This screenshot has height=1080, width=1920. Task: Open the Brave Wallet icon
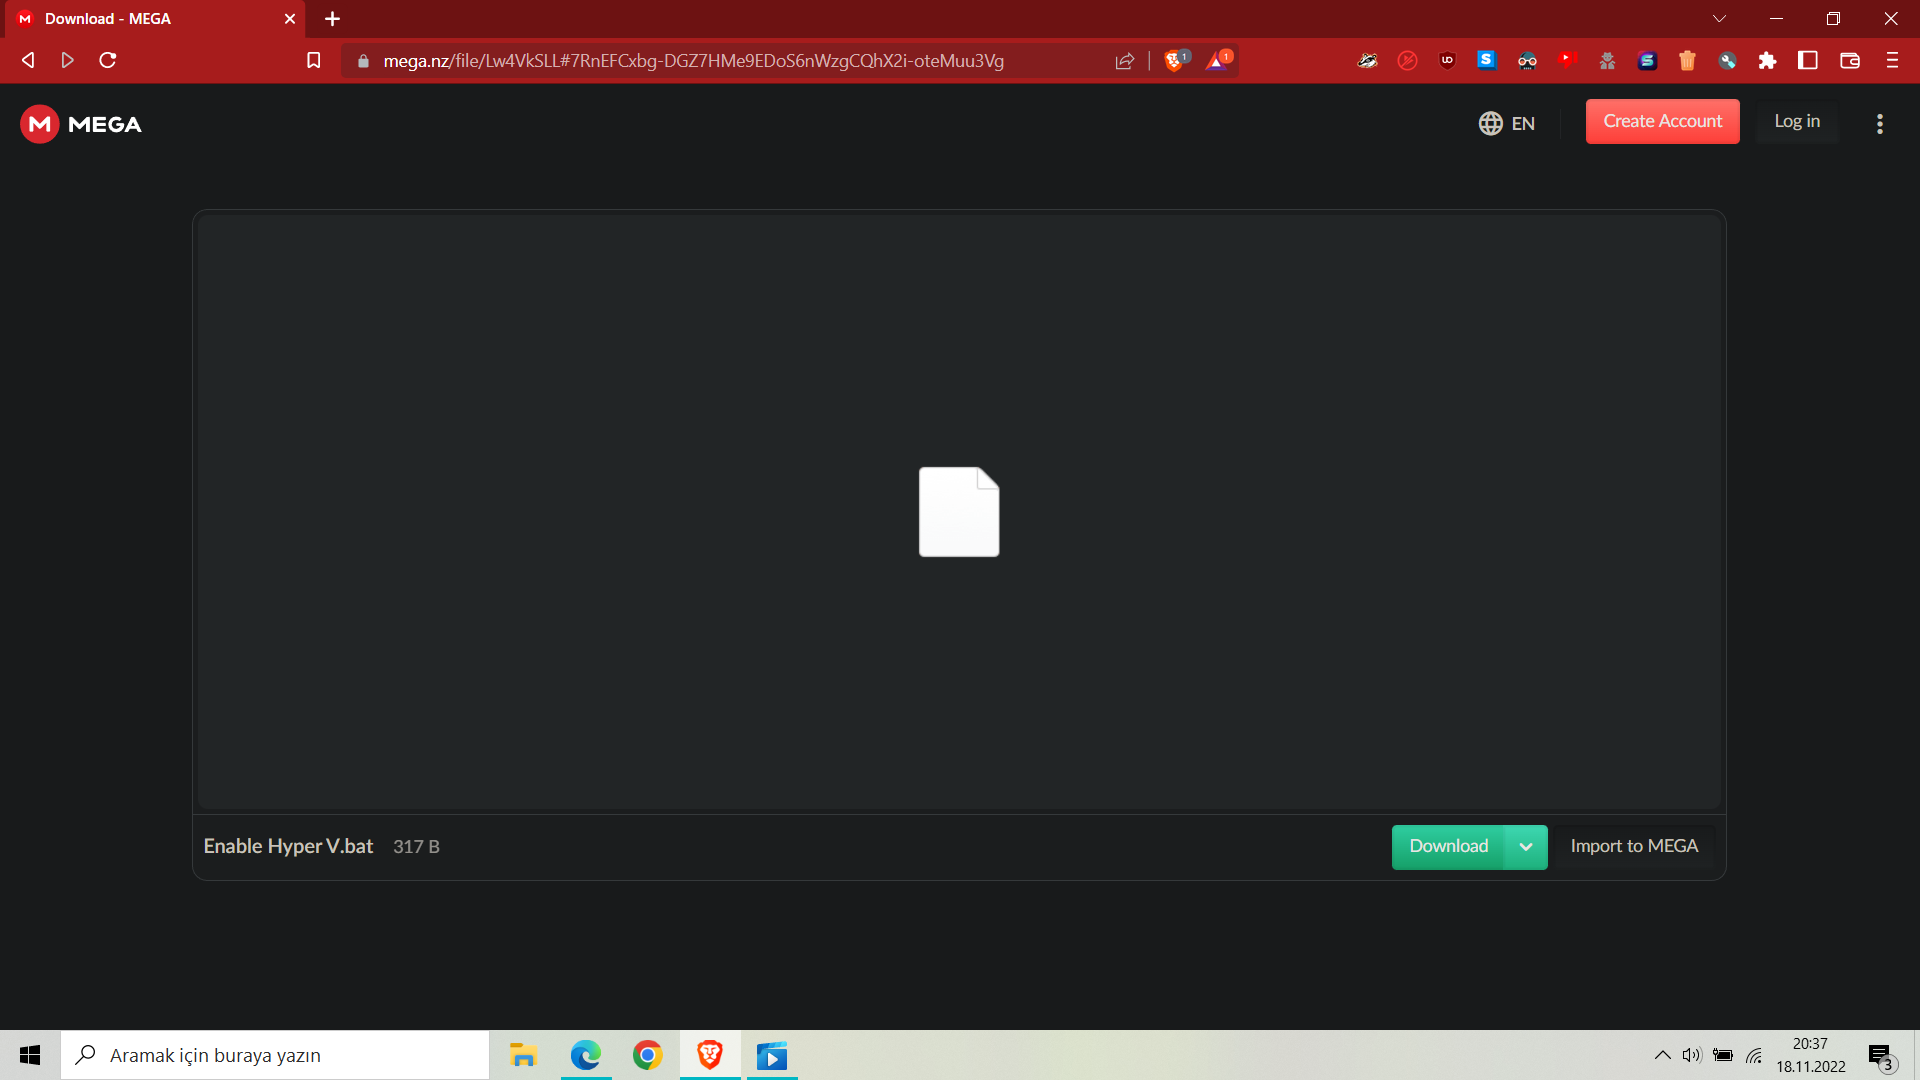(x=1849, y=61)
